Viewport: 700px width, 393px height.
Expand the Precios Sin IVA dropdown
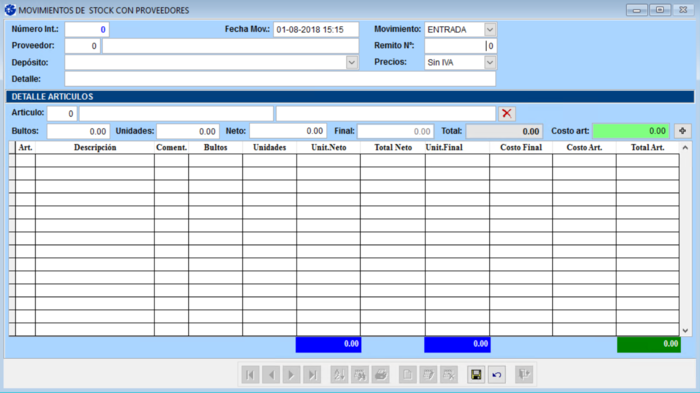(x=490, y=63)
